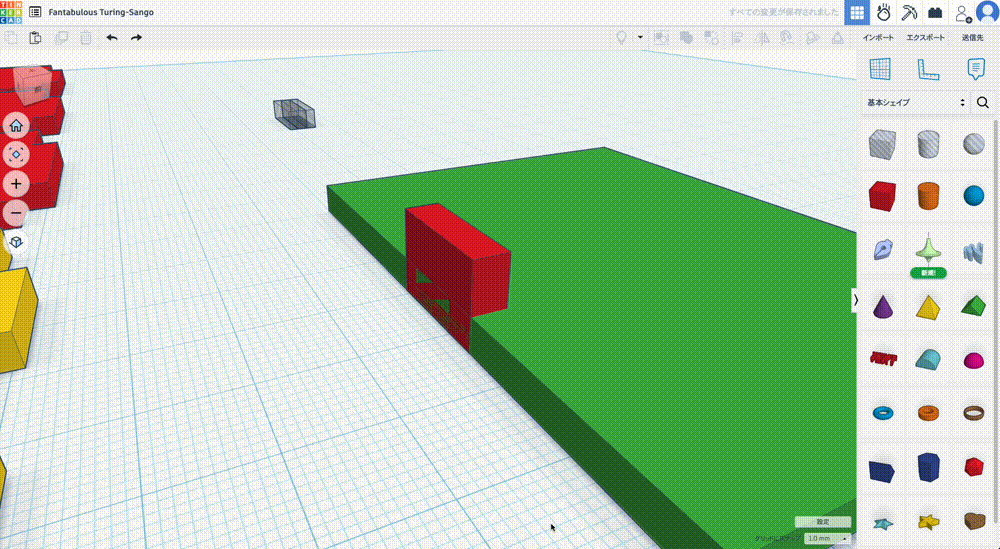Open the snap grid 1.0 mm dropdown
Image resolution: width=1000 pixels, height=549 pixels.
[x=827, y=538]
